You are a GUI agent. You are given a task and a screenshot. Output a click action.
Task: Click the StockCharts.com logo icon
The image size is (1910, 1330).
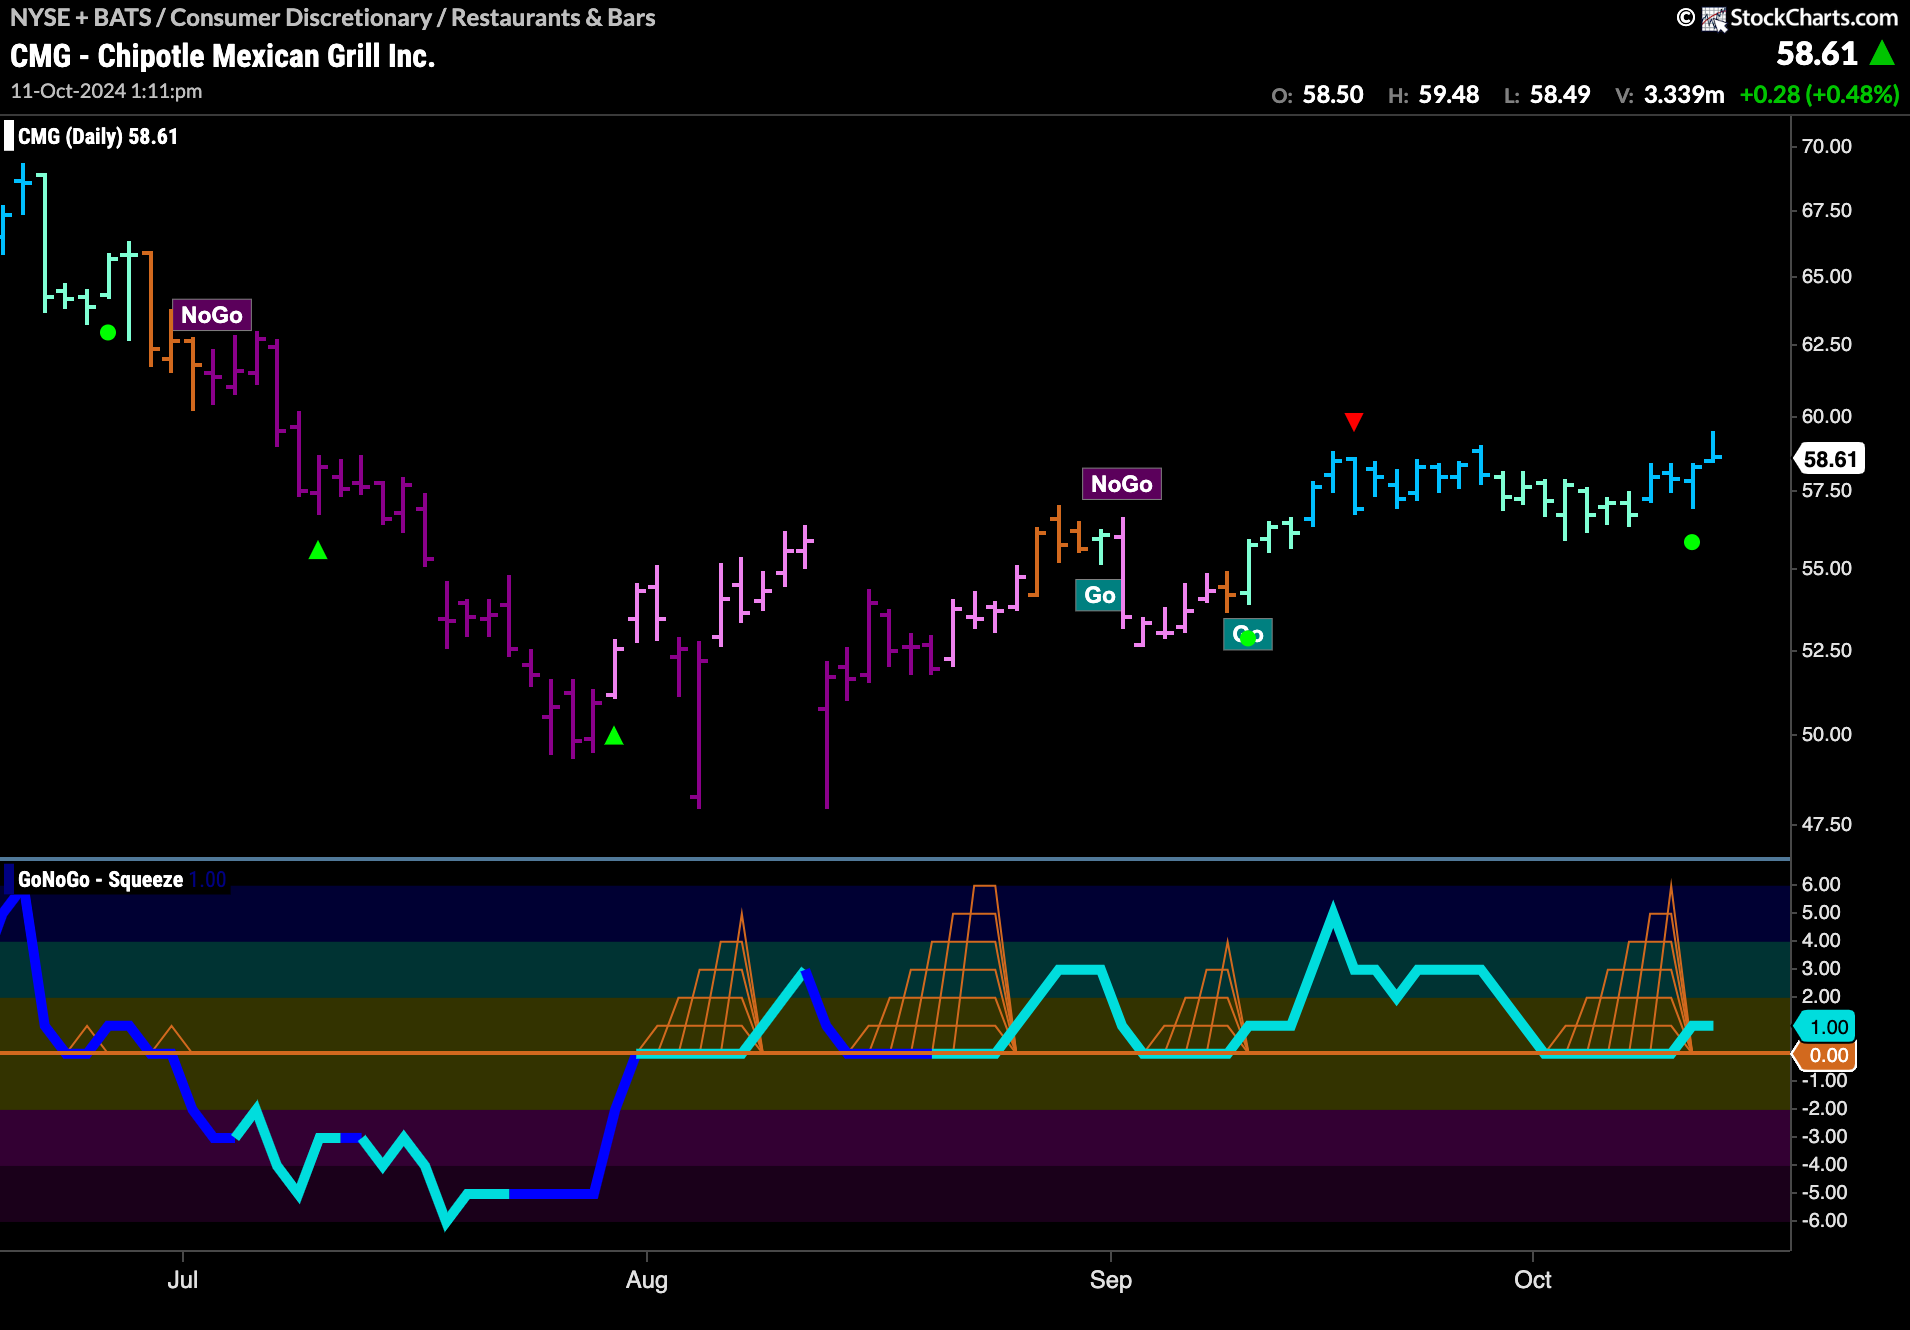pyautogui.click(x=1714, y=19)
